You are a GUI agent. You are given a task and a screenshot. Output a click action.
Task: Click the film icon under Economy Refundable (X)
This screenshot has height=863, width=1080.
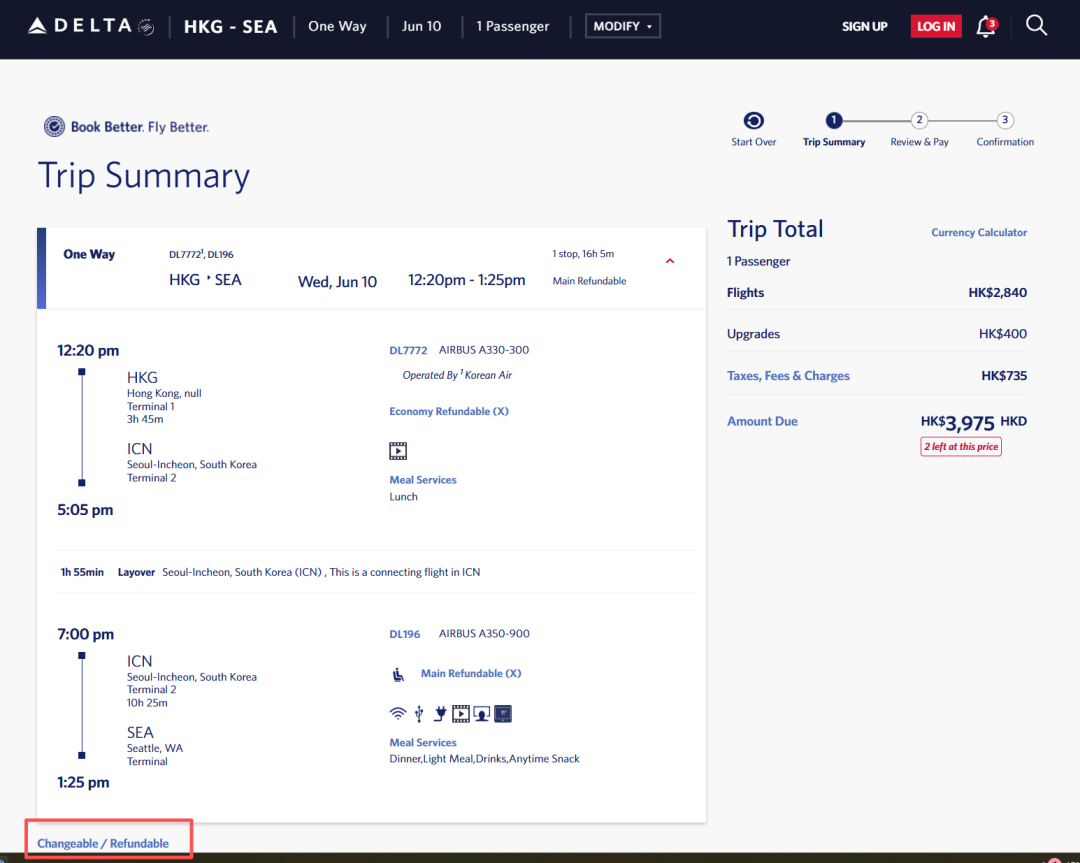(398, 451)
